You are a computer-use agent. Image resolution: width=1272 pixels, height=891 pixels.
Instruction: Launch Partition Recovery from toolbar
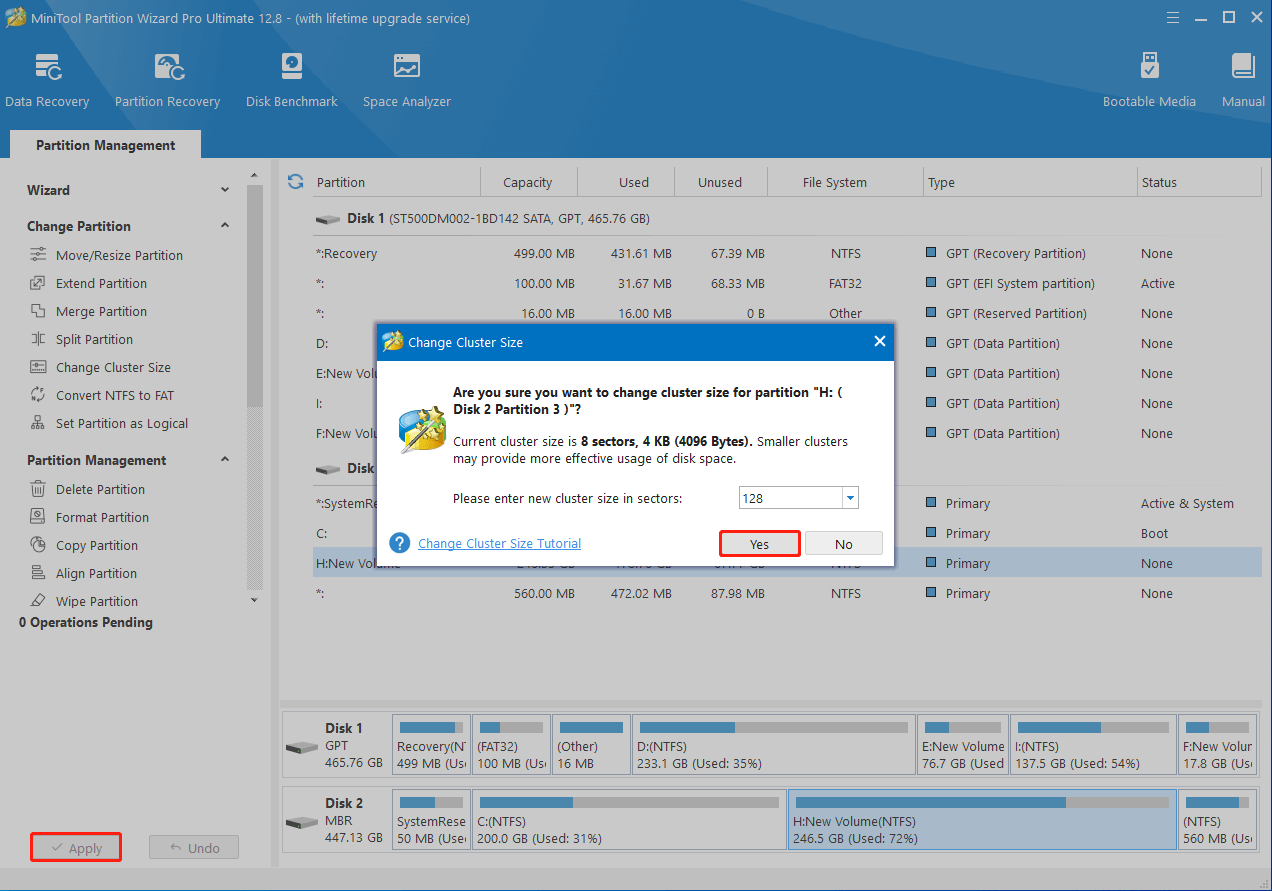pyautogui.click(x=167, y=80)
